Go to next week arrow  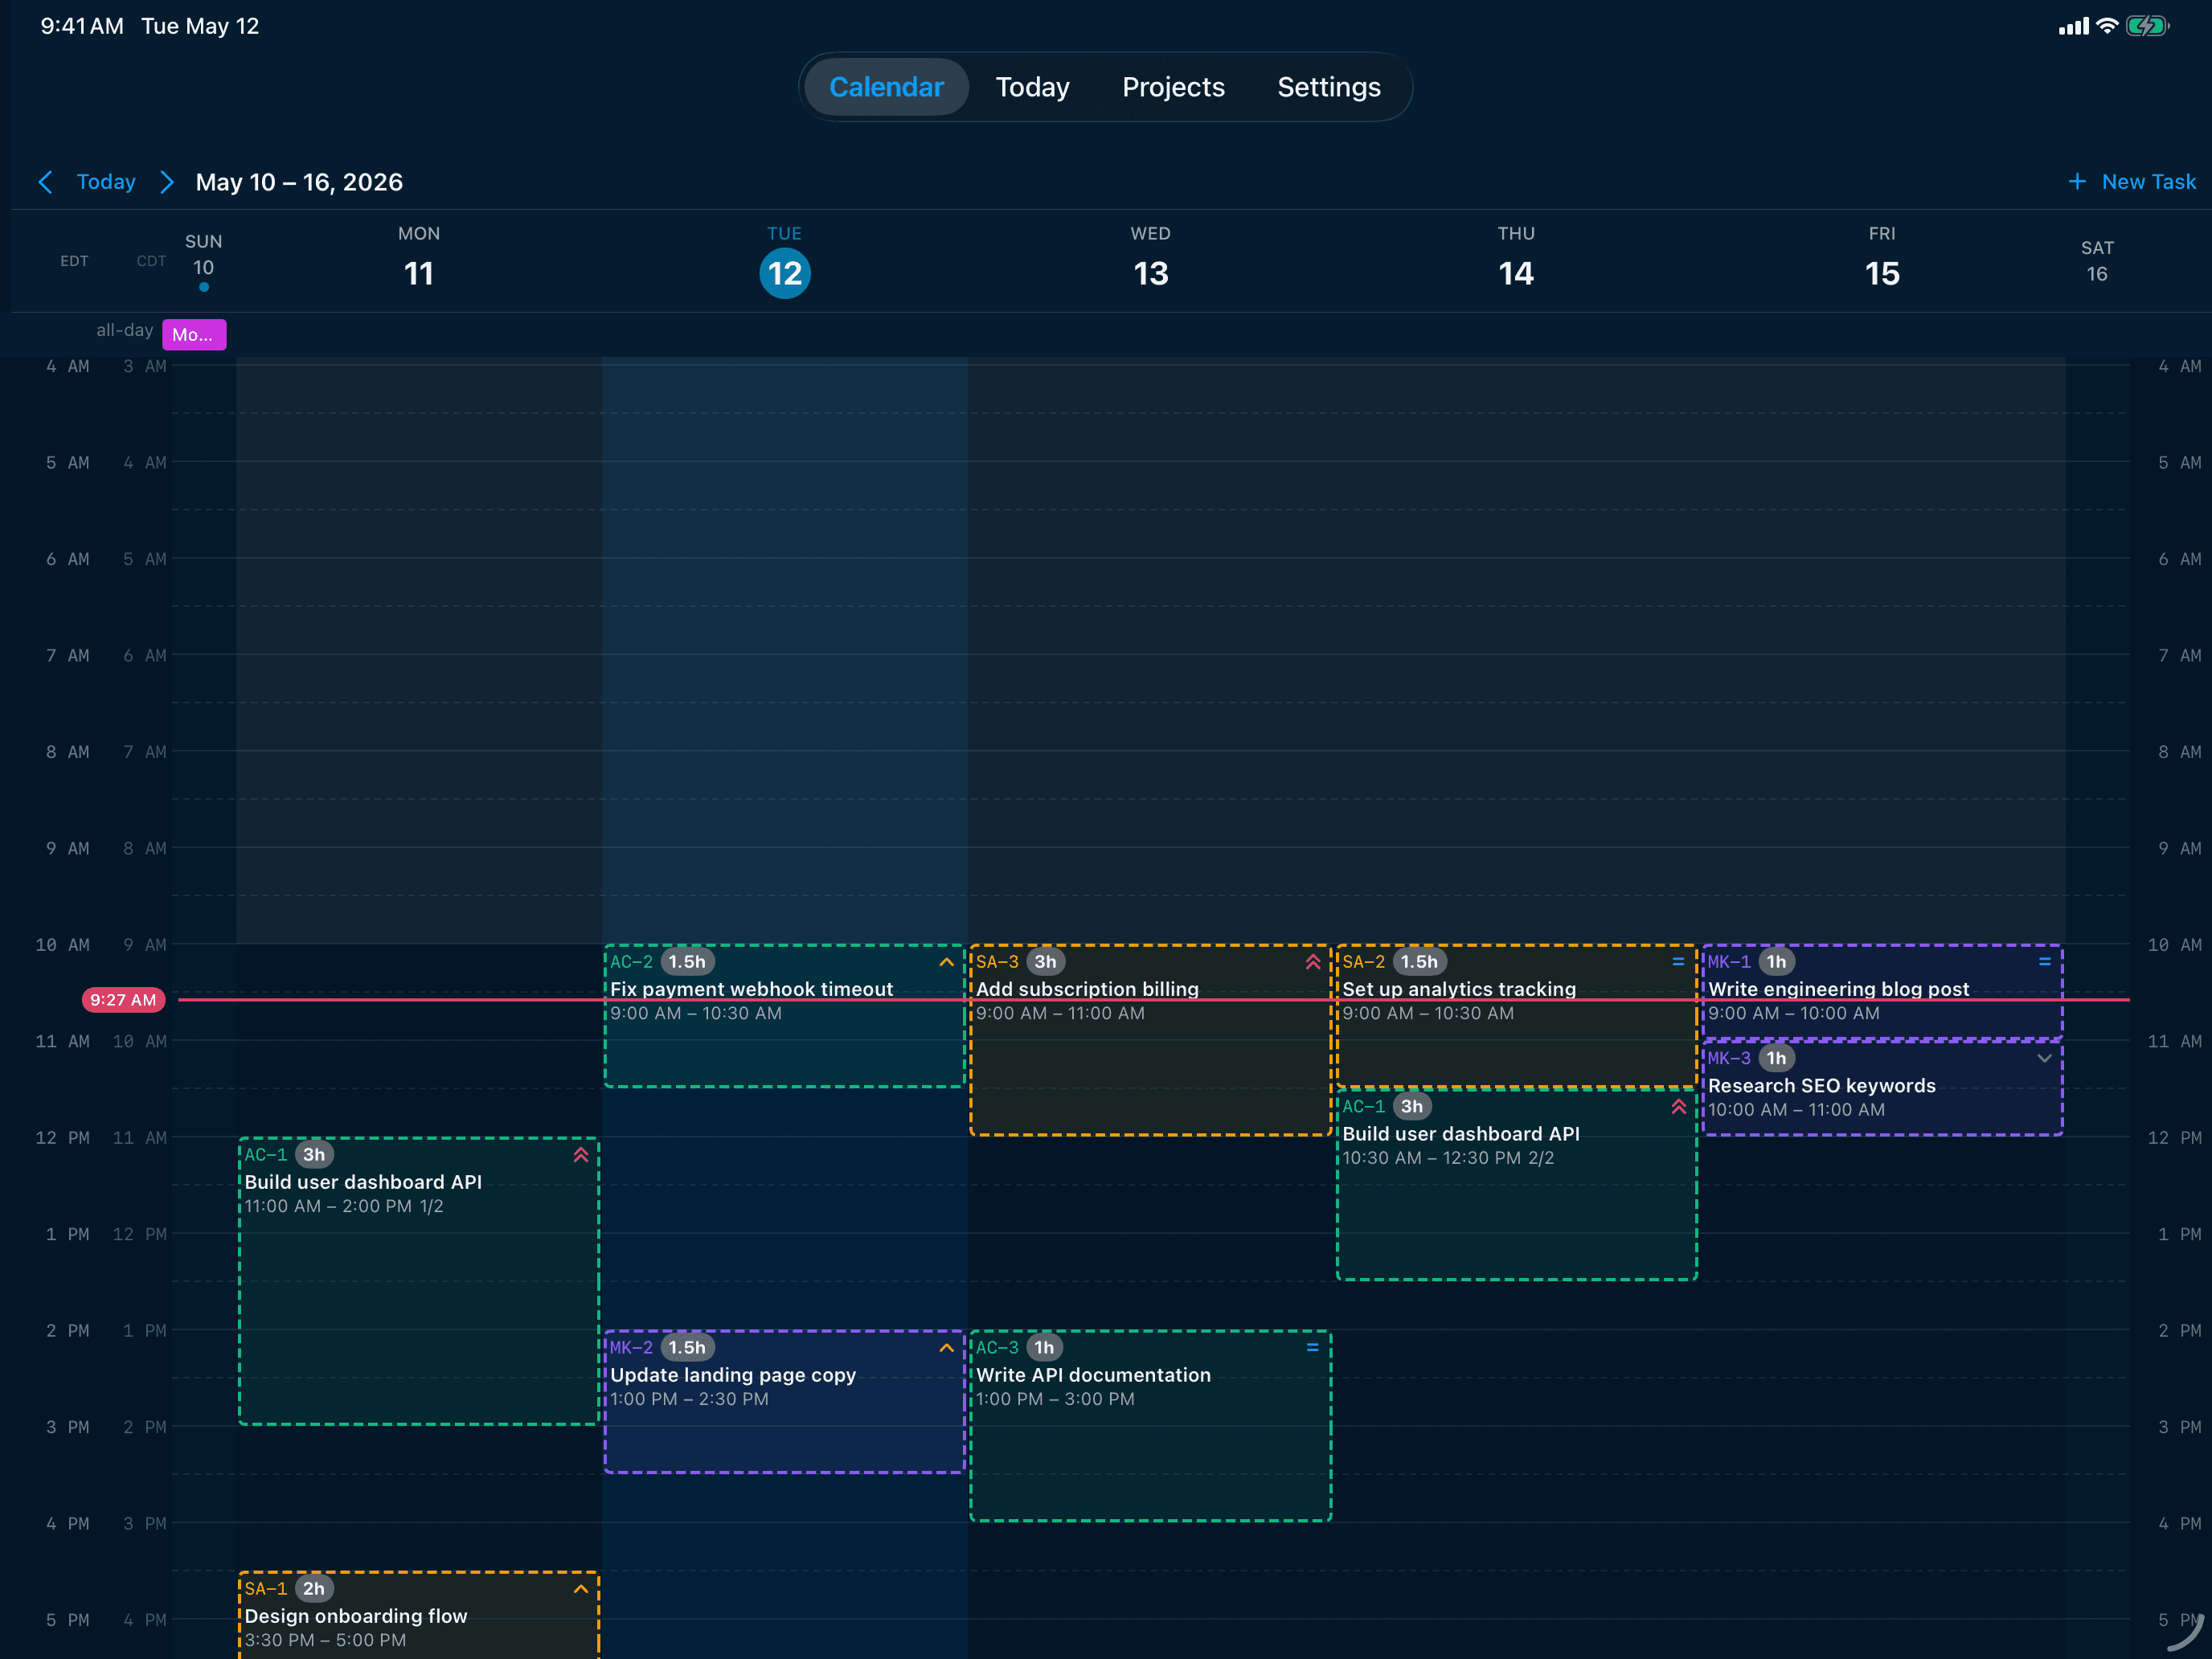[x=167, y=182]
